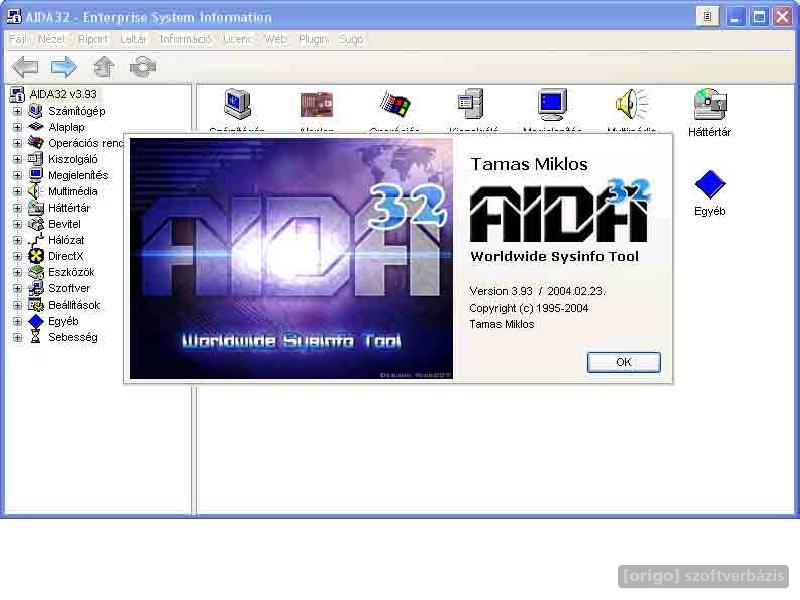Click the 'Copyright (c) 1995-2004' text
Image resolution: width=800 pixels, height=600 pixels.
pos(529,308)
